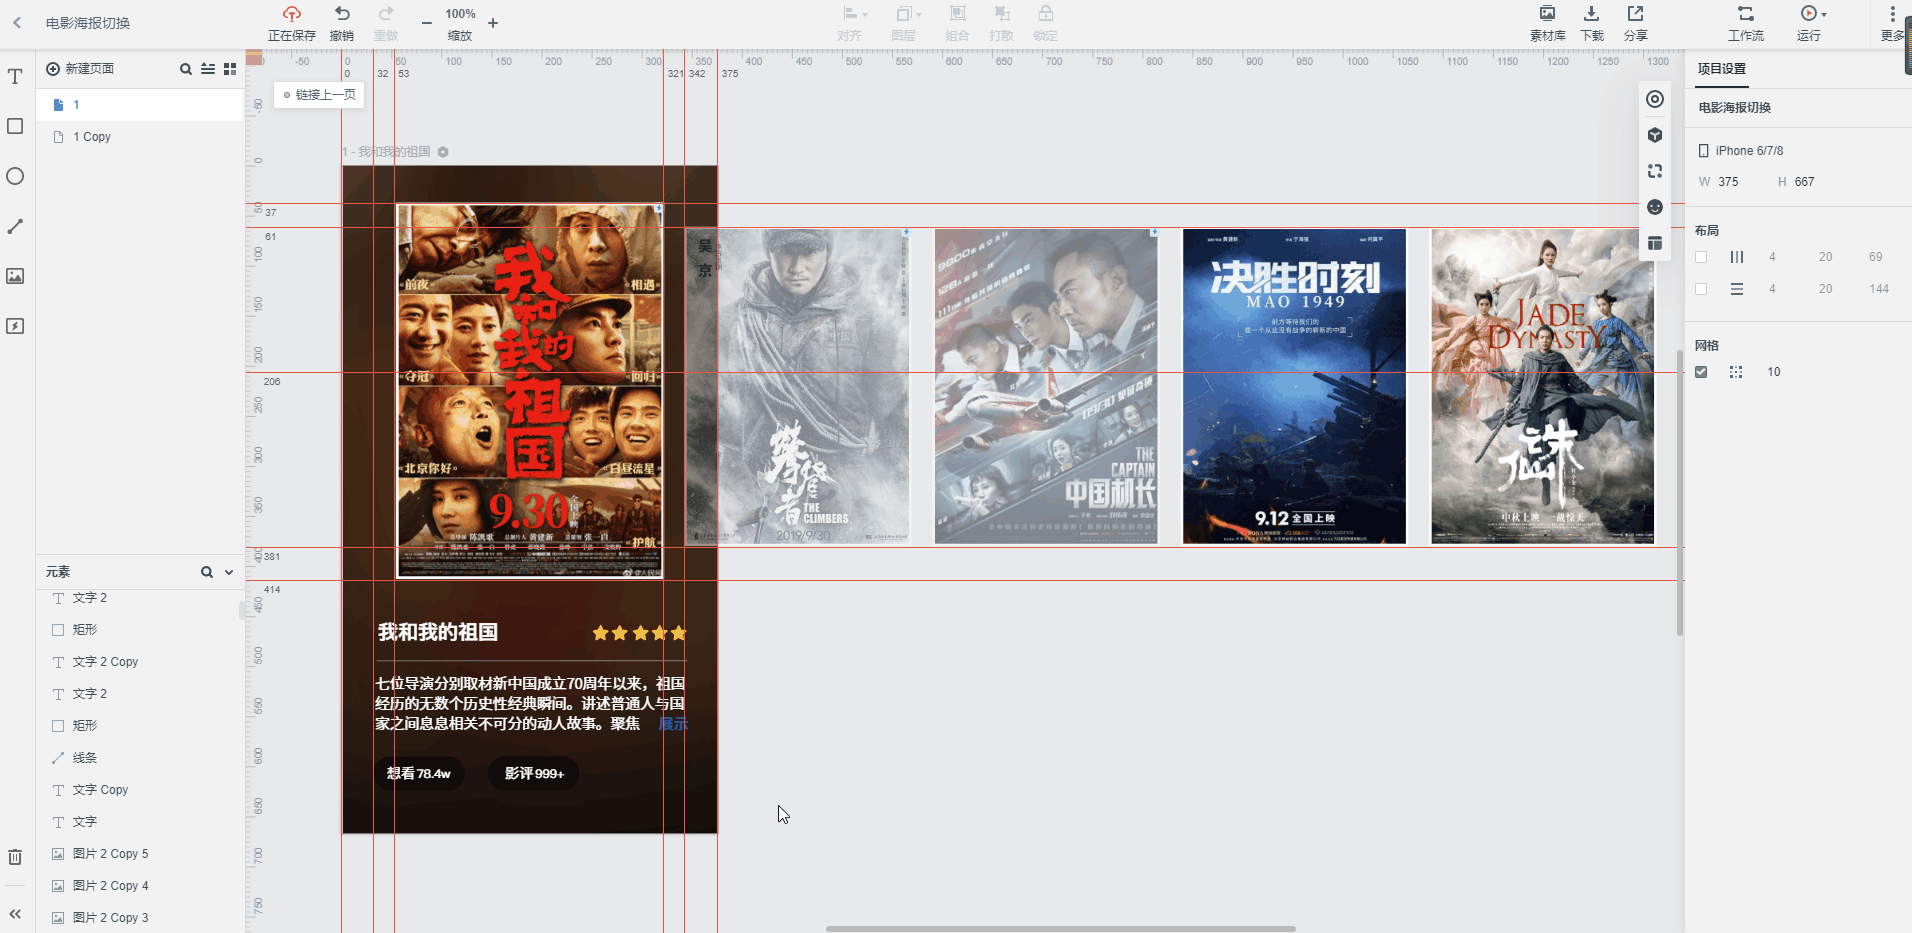
Task: Open the 运行 dropdown arrow
Action: 1824,14
